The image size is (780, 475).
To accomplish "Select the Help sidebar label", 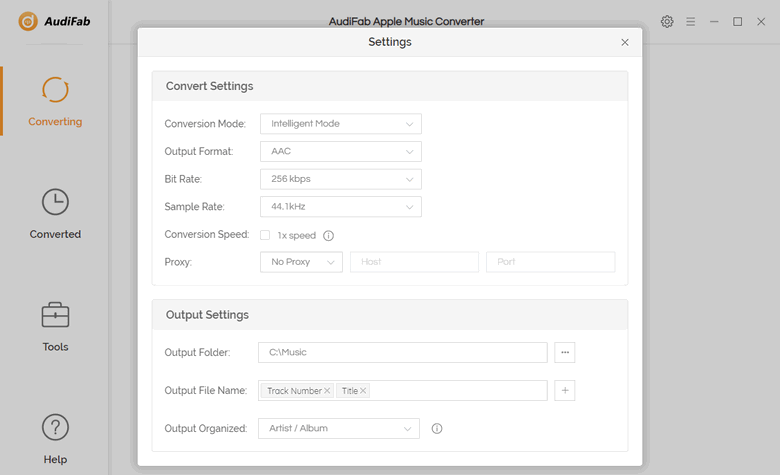I will pos(55,459).
